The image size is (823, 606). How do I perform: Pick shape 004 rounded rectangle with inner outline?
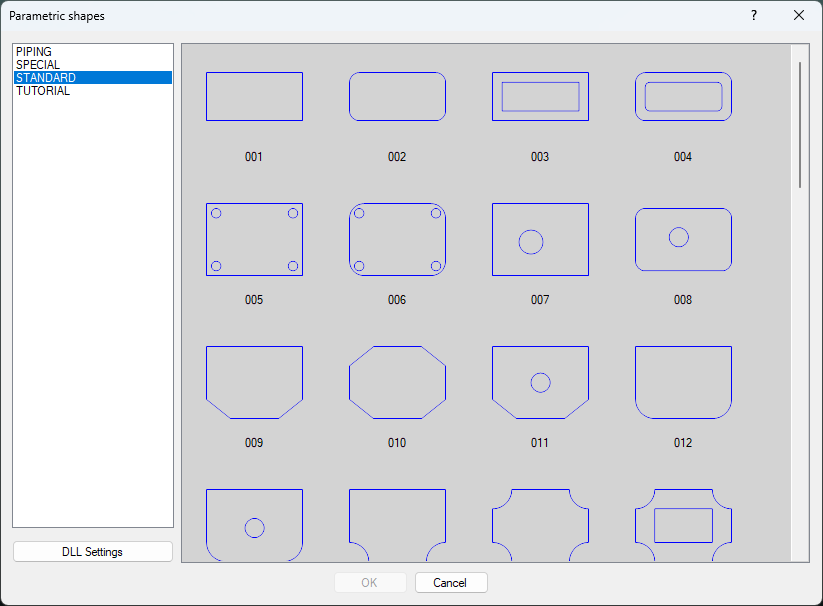pos(683,96)
